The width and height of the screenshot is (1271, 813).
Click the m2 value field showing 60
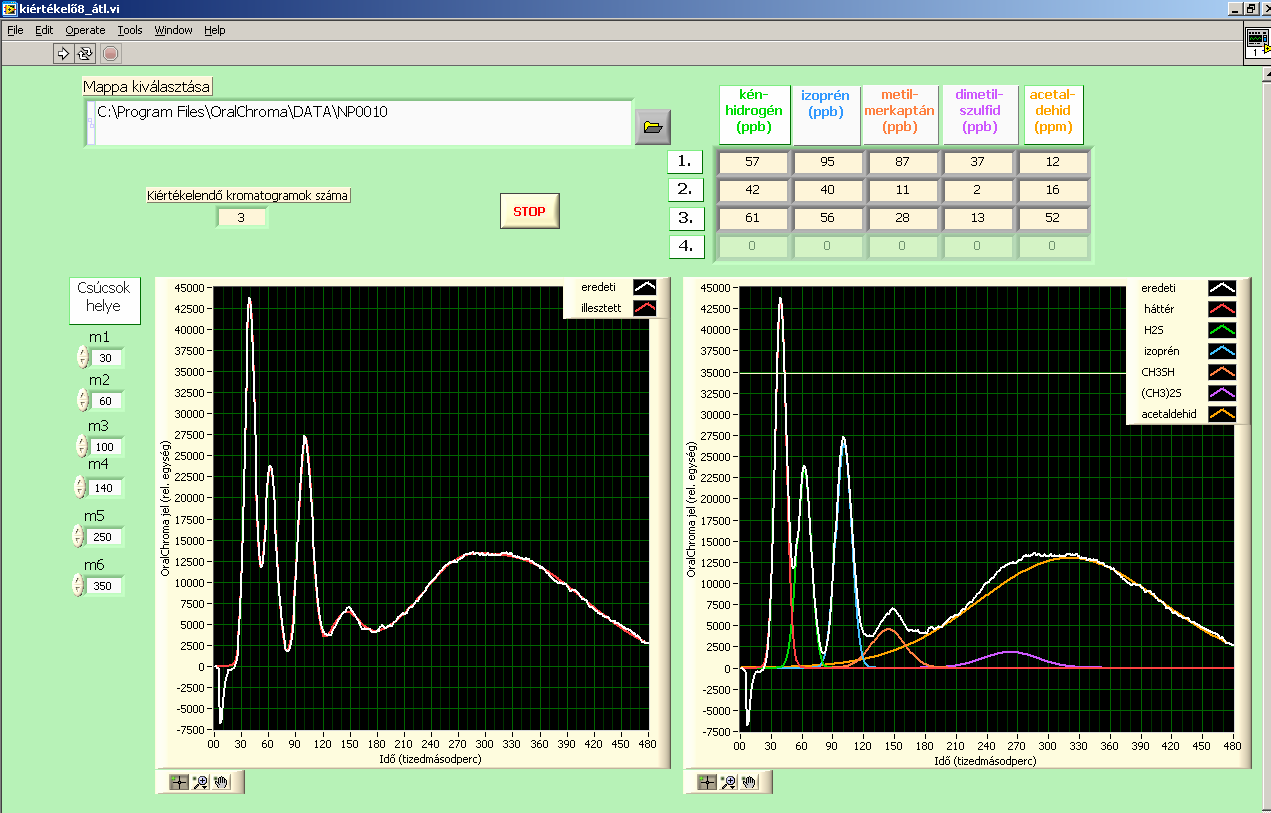tap(105, 400)
